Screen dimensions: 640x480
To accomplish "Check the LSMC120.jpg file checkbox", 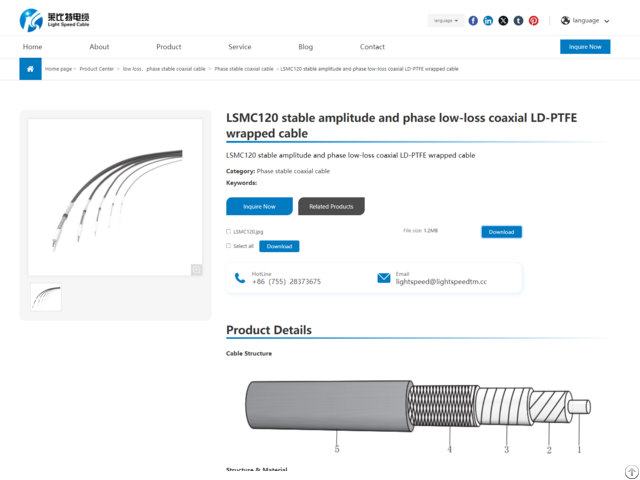I will (x=229, y=231).
